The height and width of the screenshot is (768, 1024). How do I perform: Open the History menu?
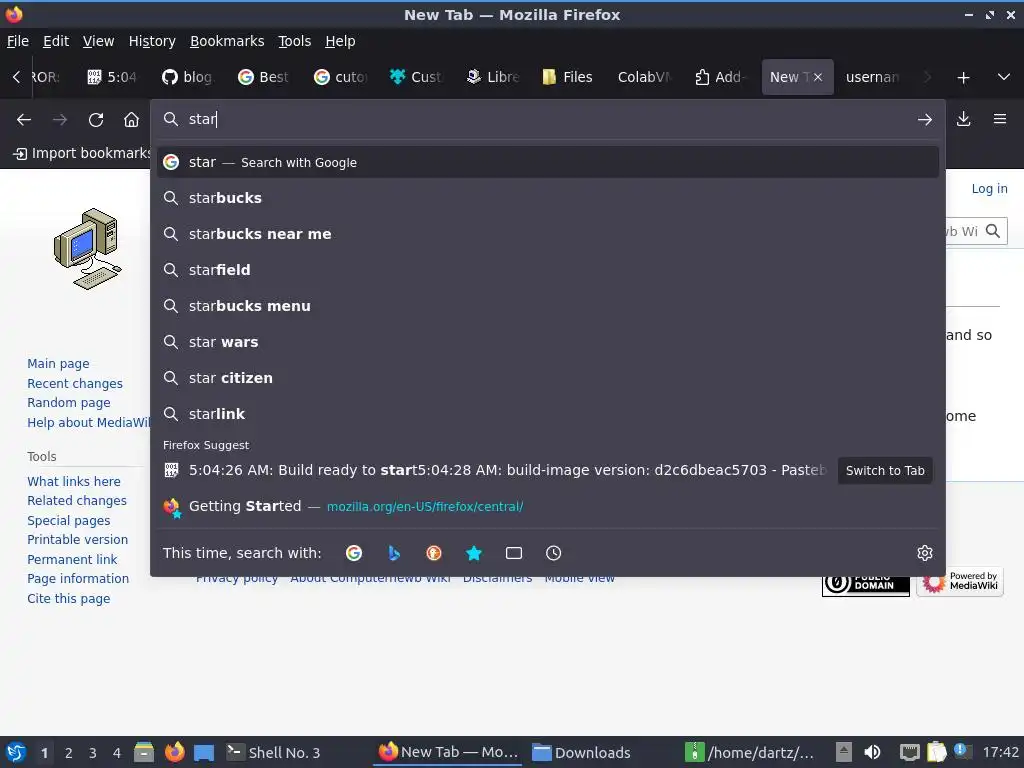click(x=152, y=41)
